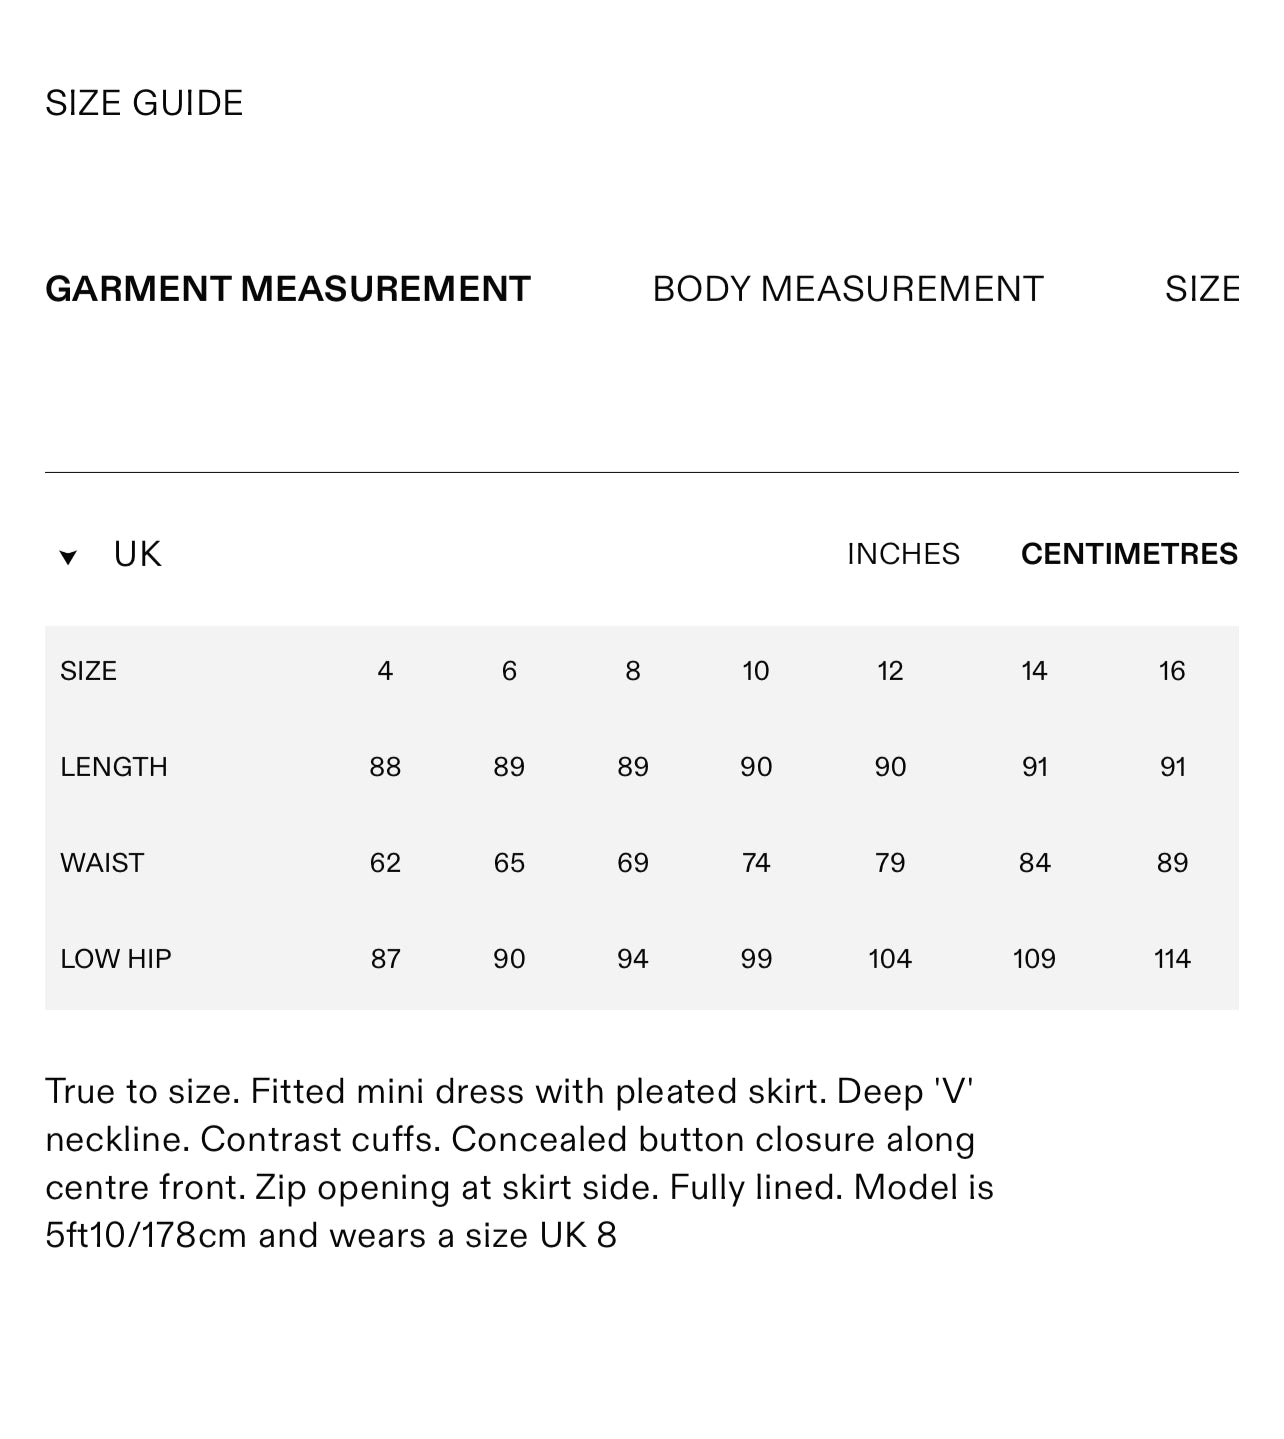Select size 4 column header
This screenshot has width=1284, height=1439.
(385, 671)
